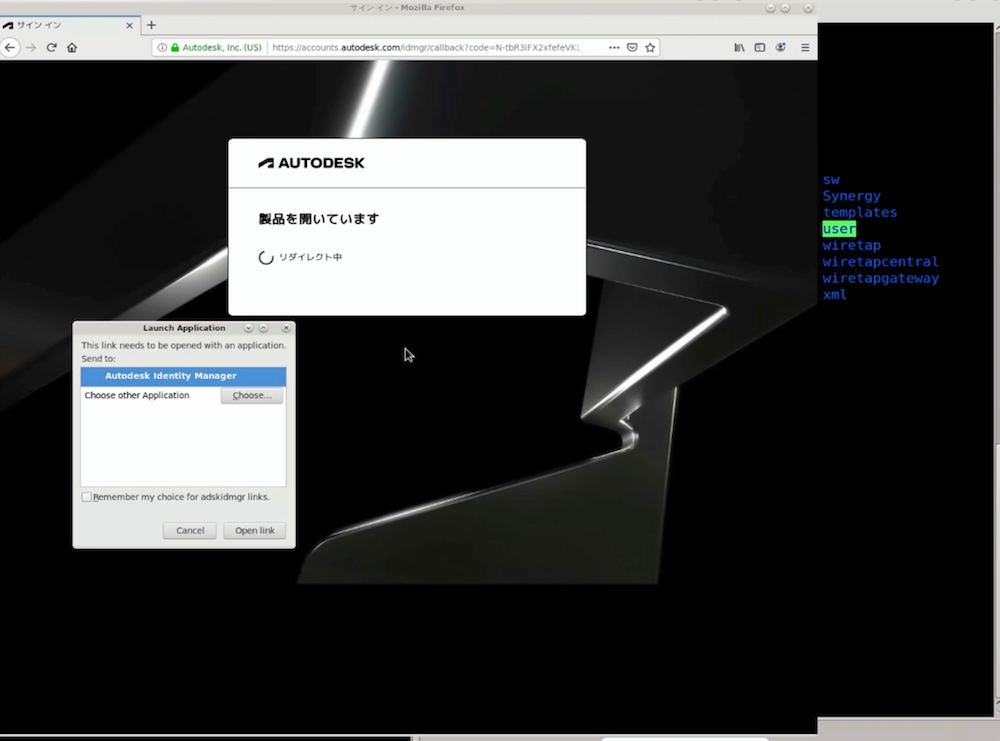Click wiretapcentral entry in terminal
The height and width of the screenshot is (741, 1000).
tap(880, 262)
